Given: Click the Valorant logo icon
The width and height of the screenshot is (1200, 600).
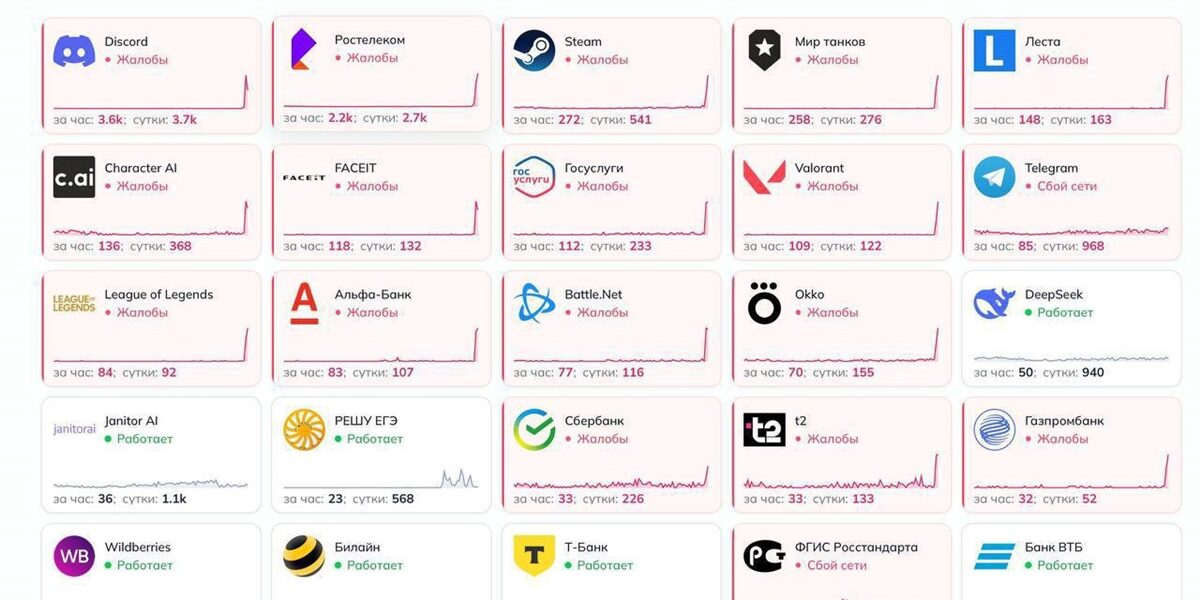Looking at the screenshot, I should click(764, 177).
